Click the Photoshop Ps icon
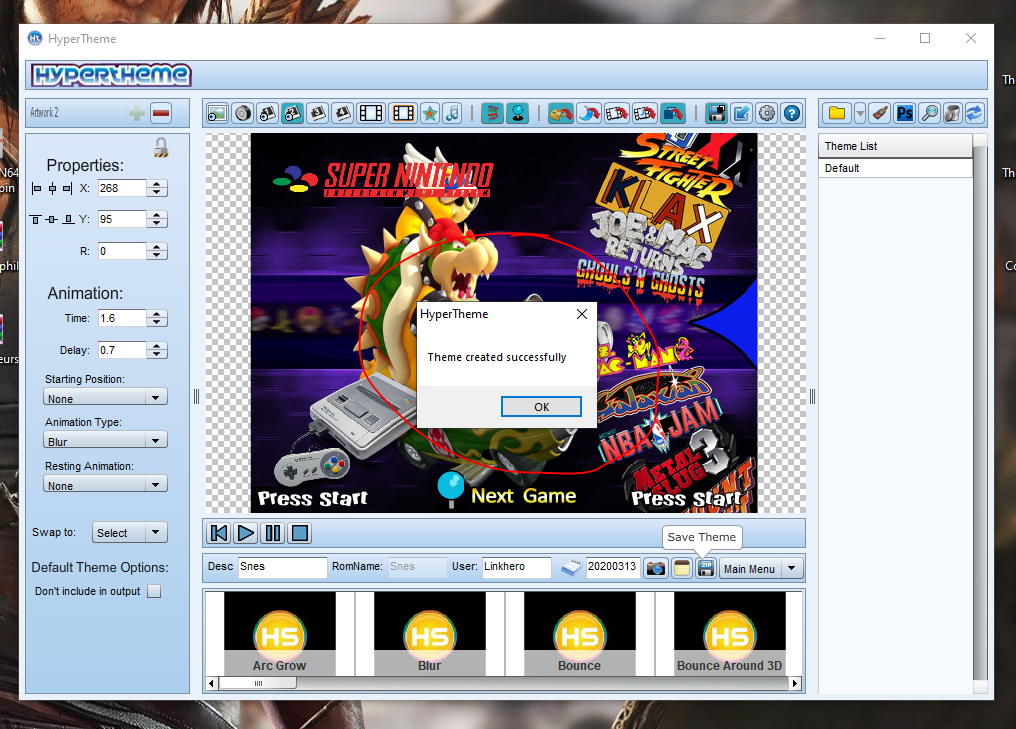 [x=905, y=113]
